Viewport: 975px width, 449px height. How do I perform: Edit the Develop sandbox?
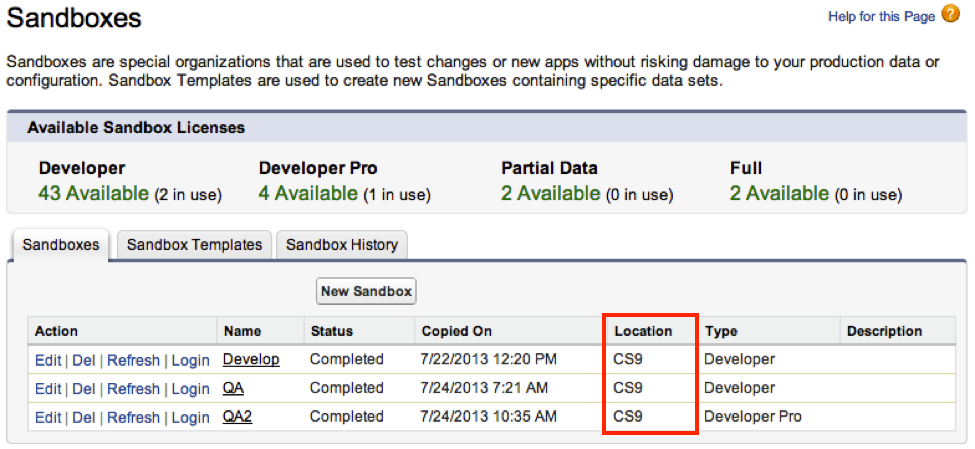tap(47, 360)
